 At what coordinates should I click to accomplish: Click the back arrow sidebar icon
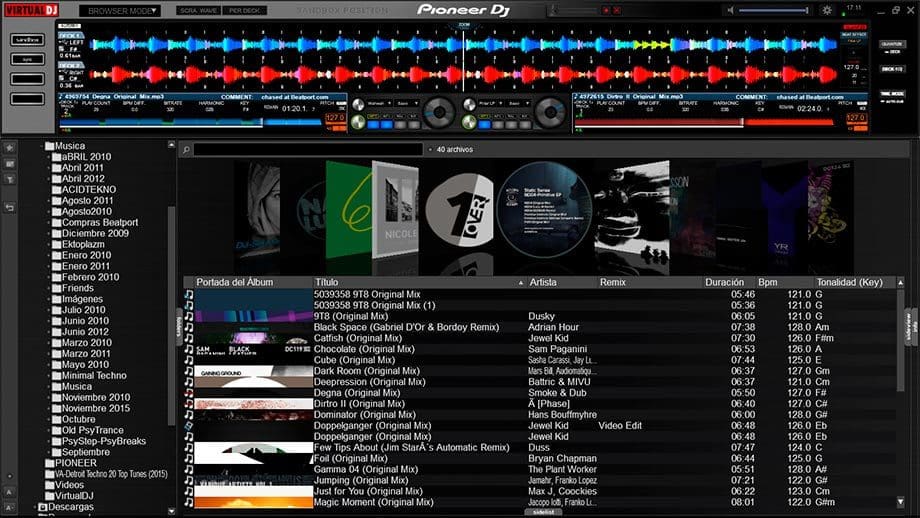(9, 207)
